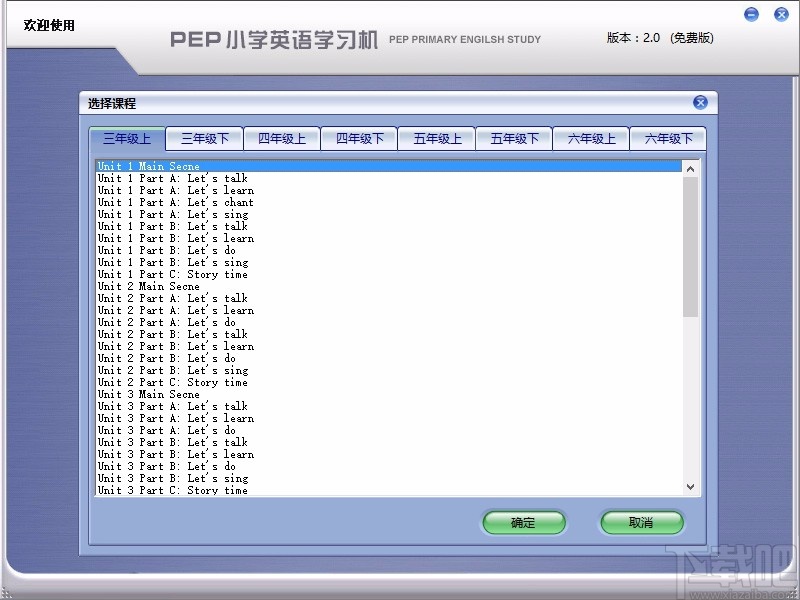
Task: Open the 六年级下 tab
Action: coord(668,138)
